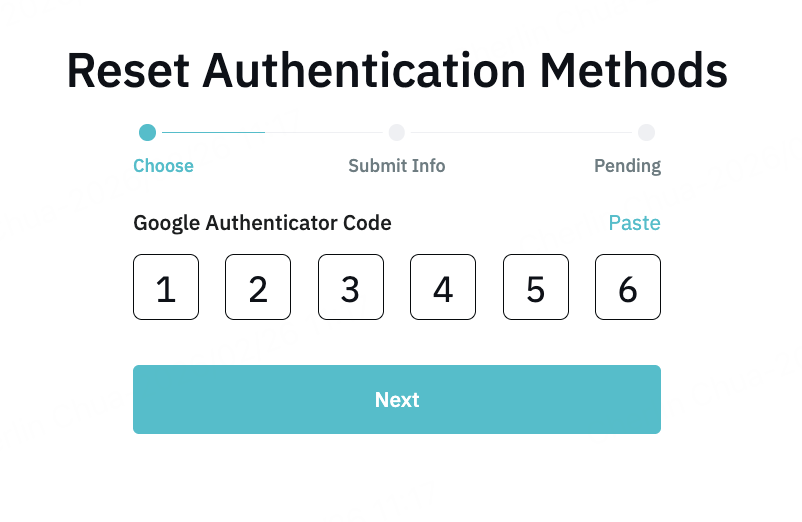The width and height of the screenshot is (802, 522).
Task: Click gray line between Submit Info and Pending
Action: point(521,132)
